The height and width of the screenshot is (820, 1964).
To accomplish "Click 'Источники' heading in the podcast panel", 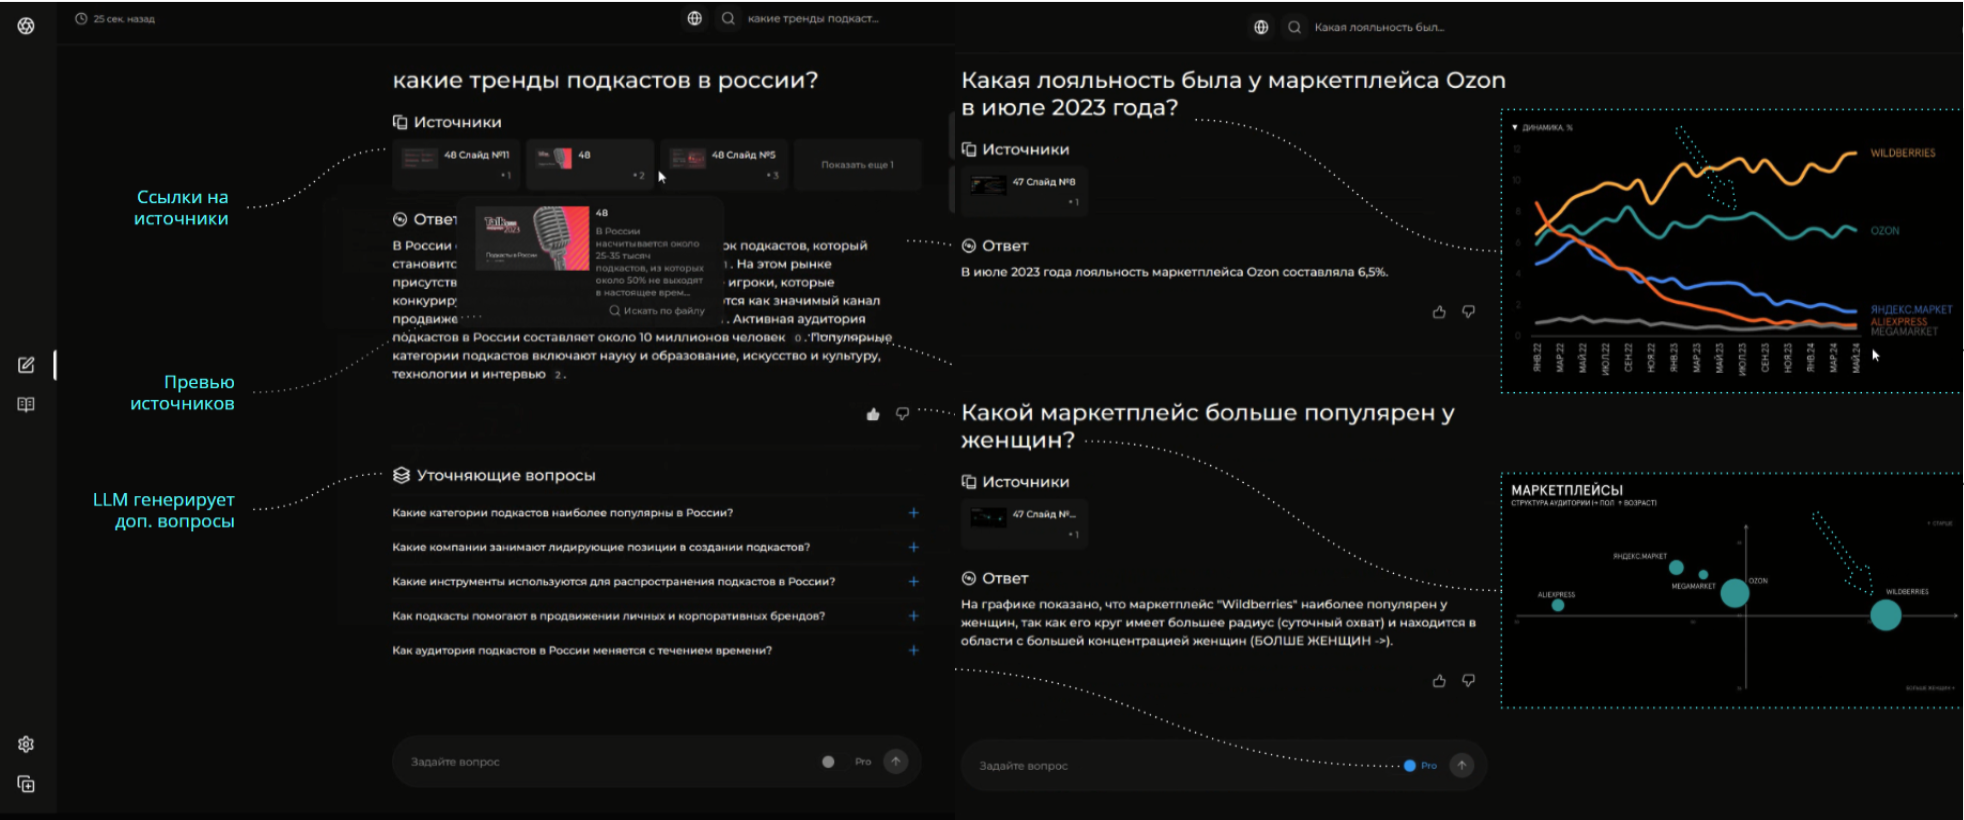I will (447, 122).
